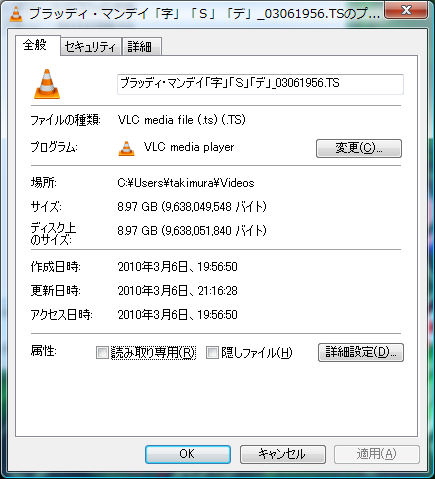This screenshot has height=479, width=435.
Task: Select the 全般 tab
Action: click(x=37, y=45)
